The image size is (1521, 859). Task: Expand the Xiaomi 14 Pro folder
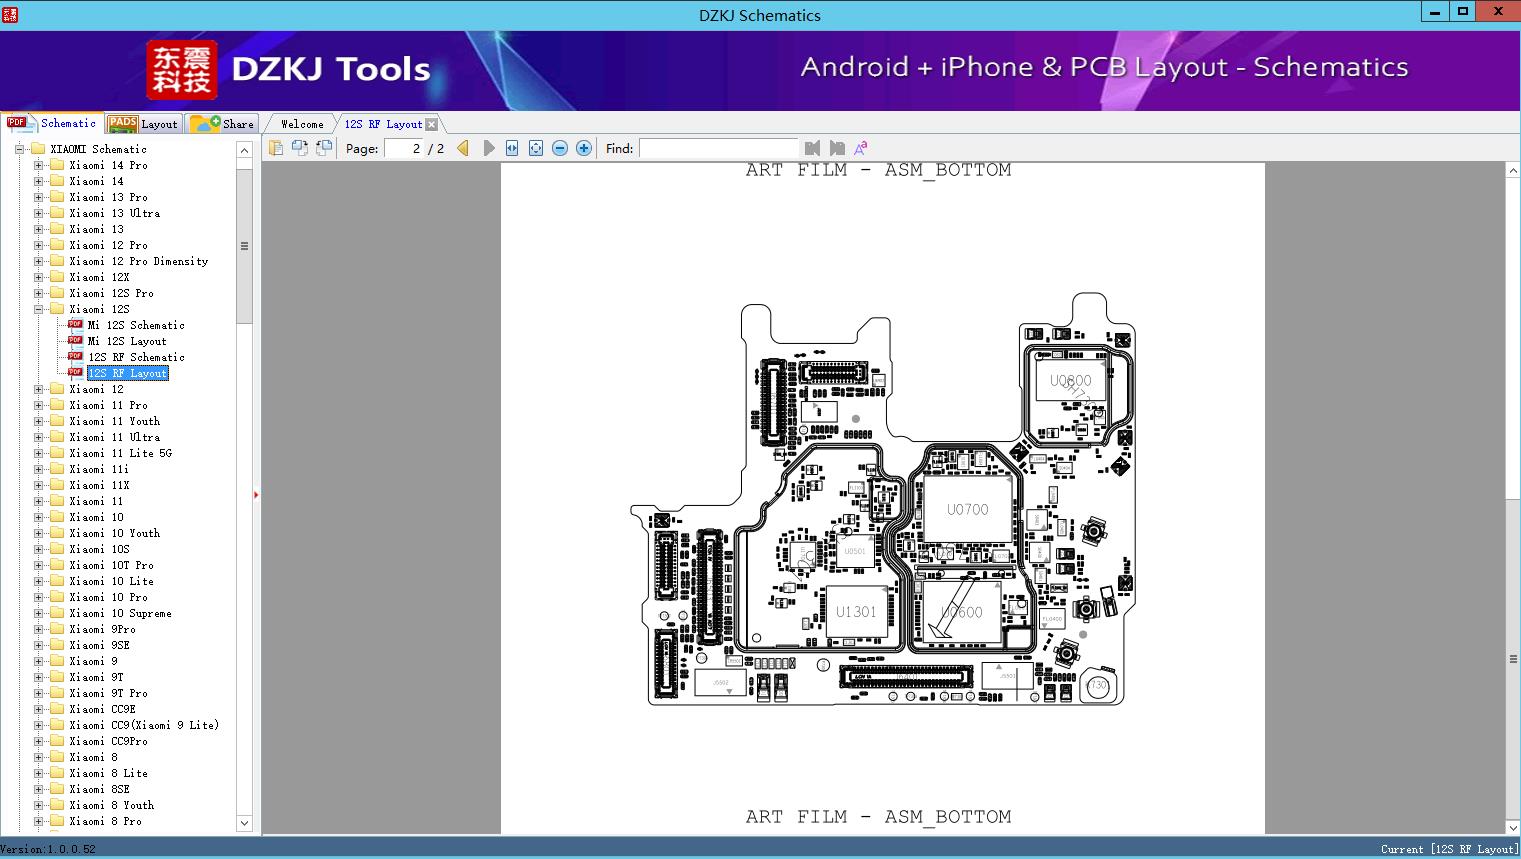(x=38, y=165)
